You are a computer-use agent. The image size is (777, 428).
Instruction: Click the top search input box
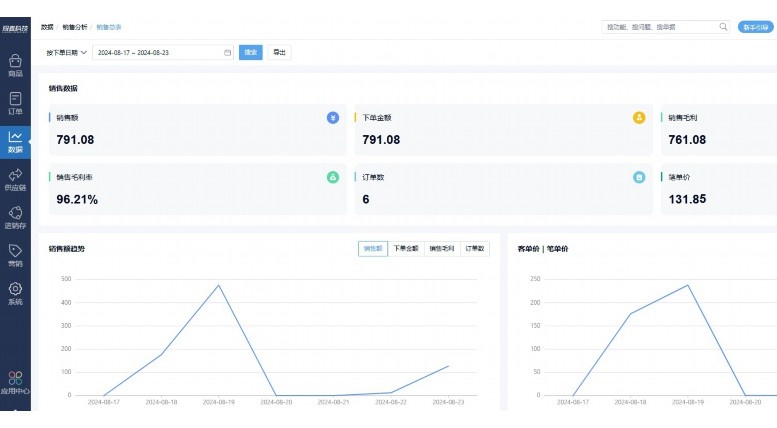[666, 27]
